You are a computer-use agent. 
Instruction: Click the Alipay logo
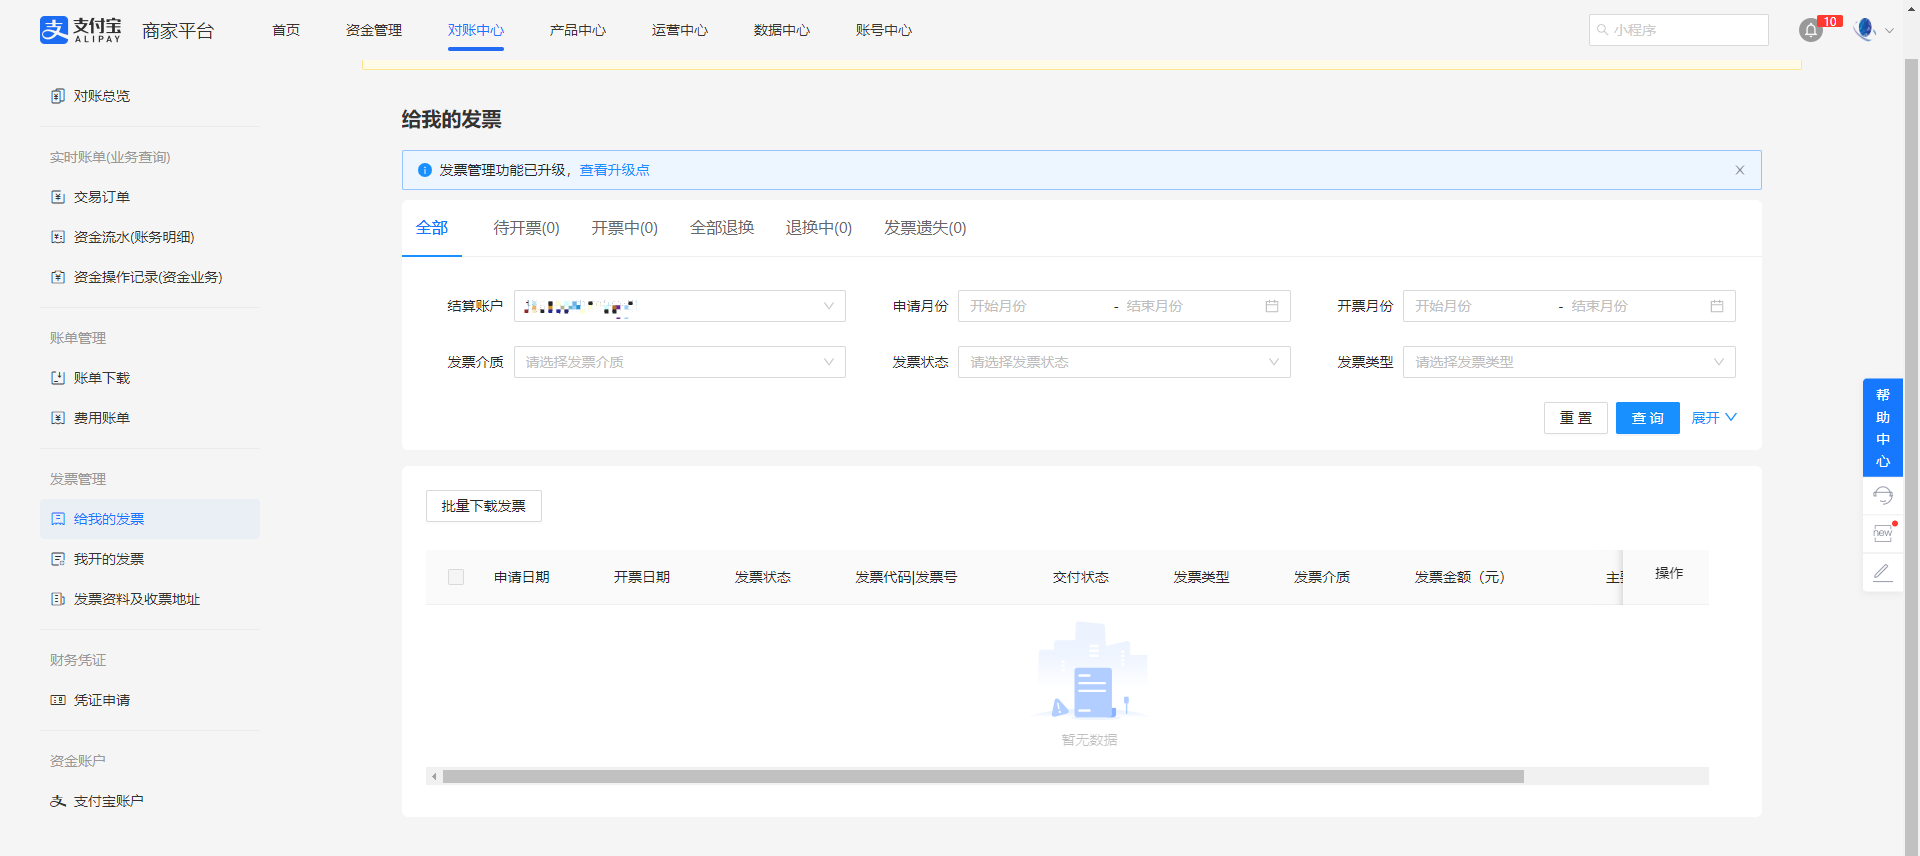click(x=80, y=30)
